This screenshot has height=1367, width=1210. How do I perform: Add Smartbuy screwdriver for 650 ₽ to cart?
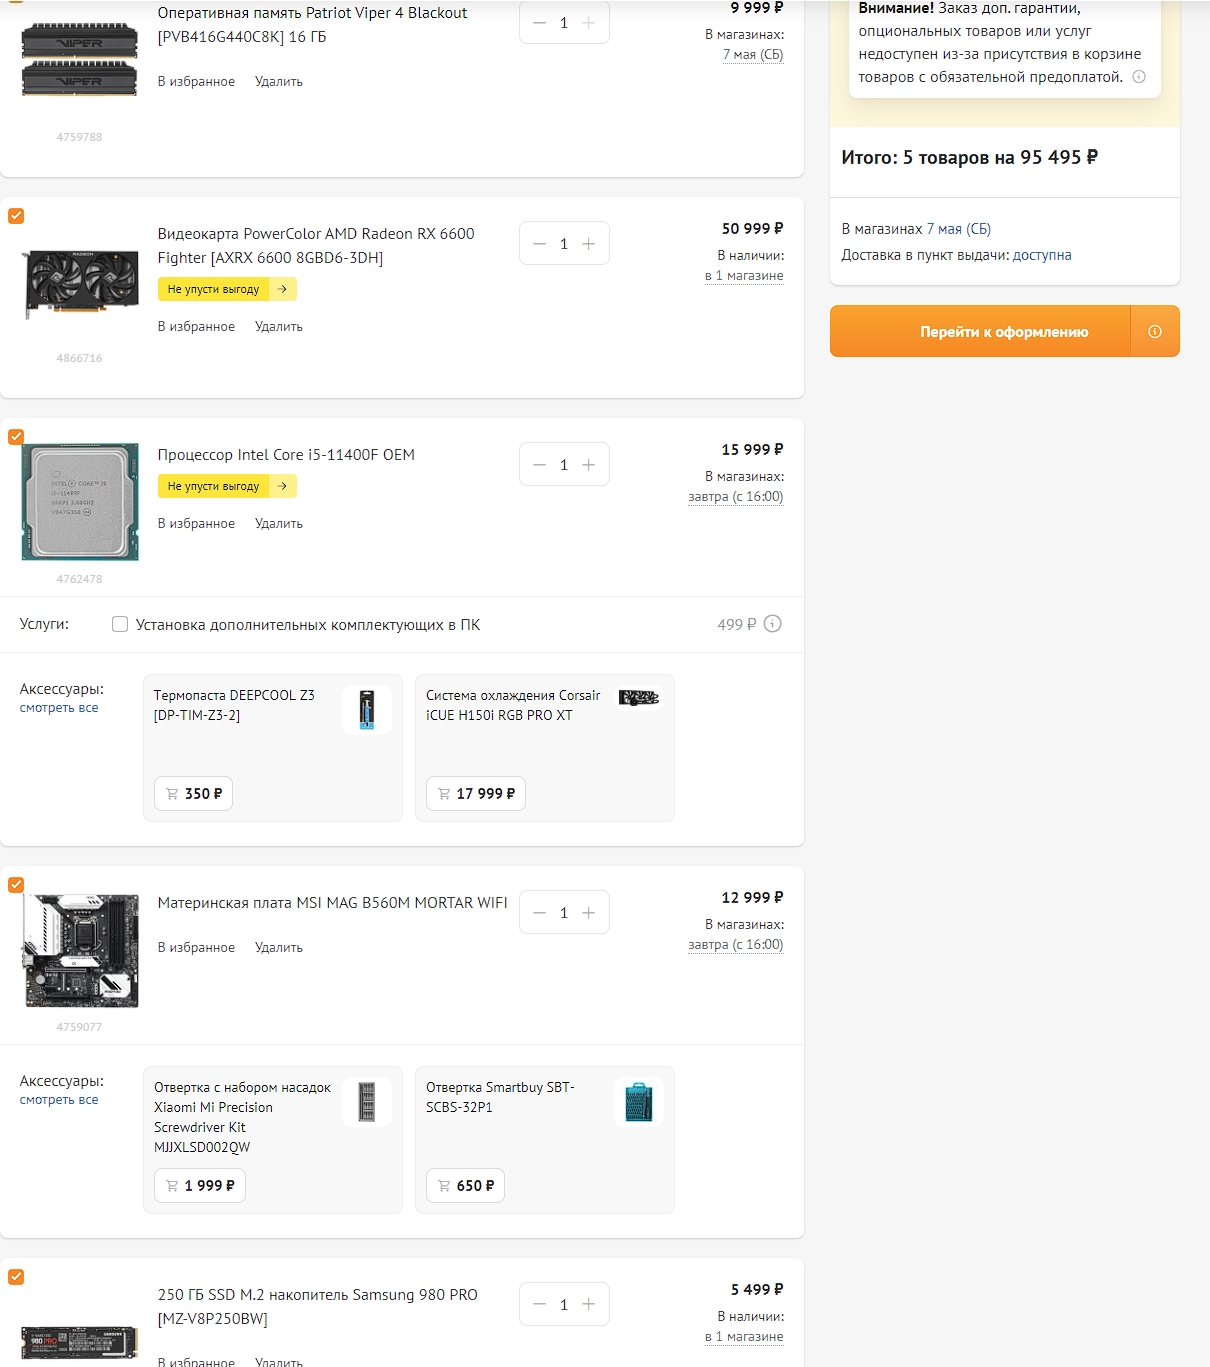[465, 1186]
